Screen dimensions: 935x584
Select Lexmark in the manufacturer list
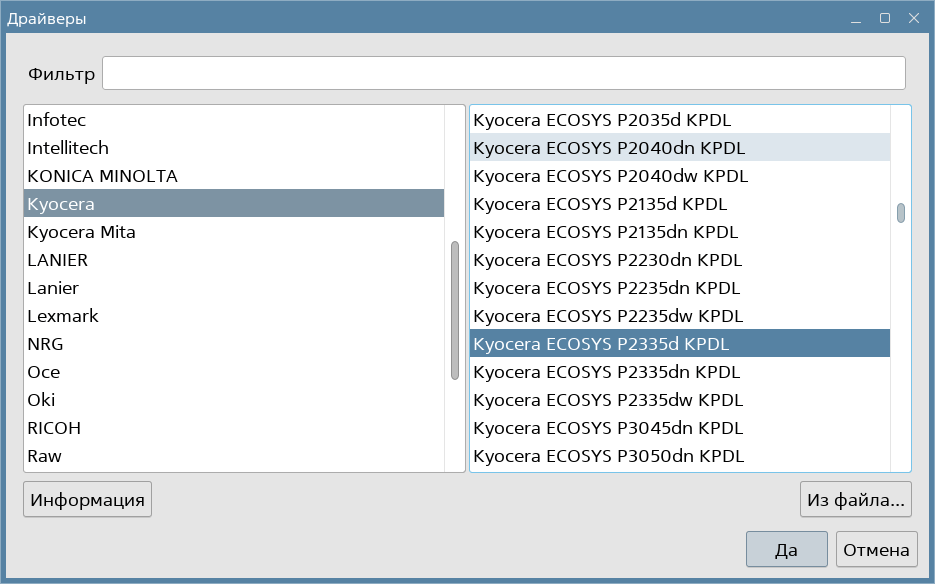click(63, 316)
